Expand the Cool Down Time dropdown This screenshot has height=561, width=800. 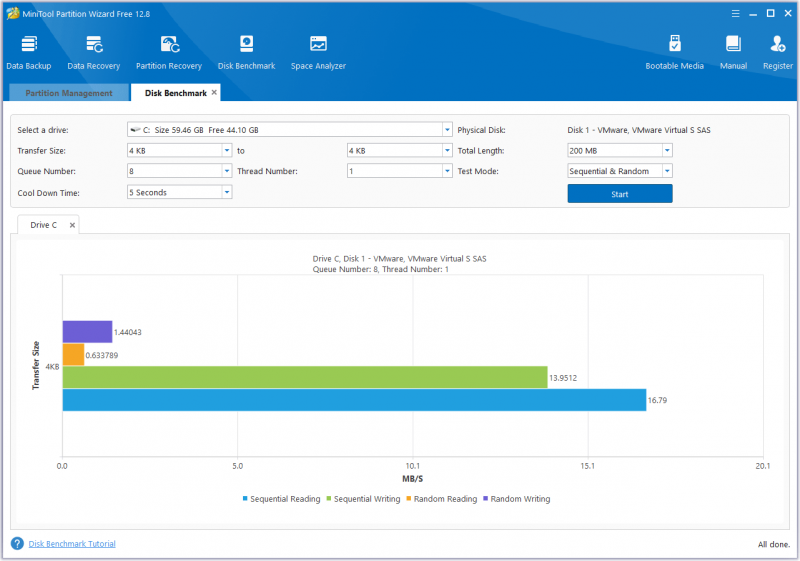[227, 192]
